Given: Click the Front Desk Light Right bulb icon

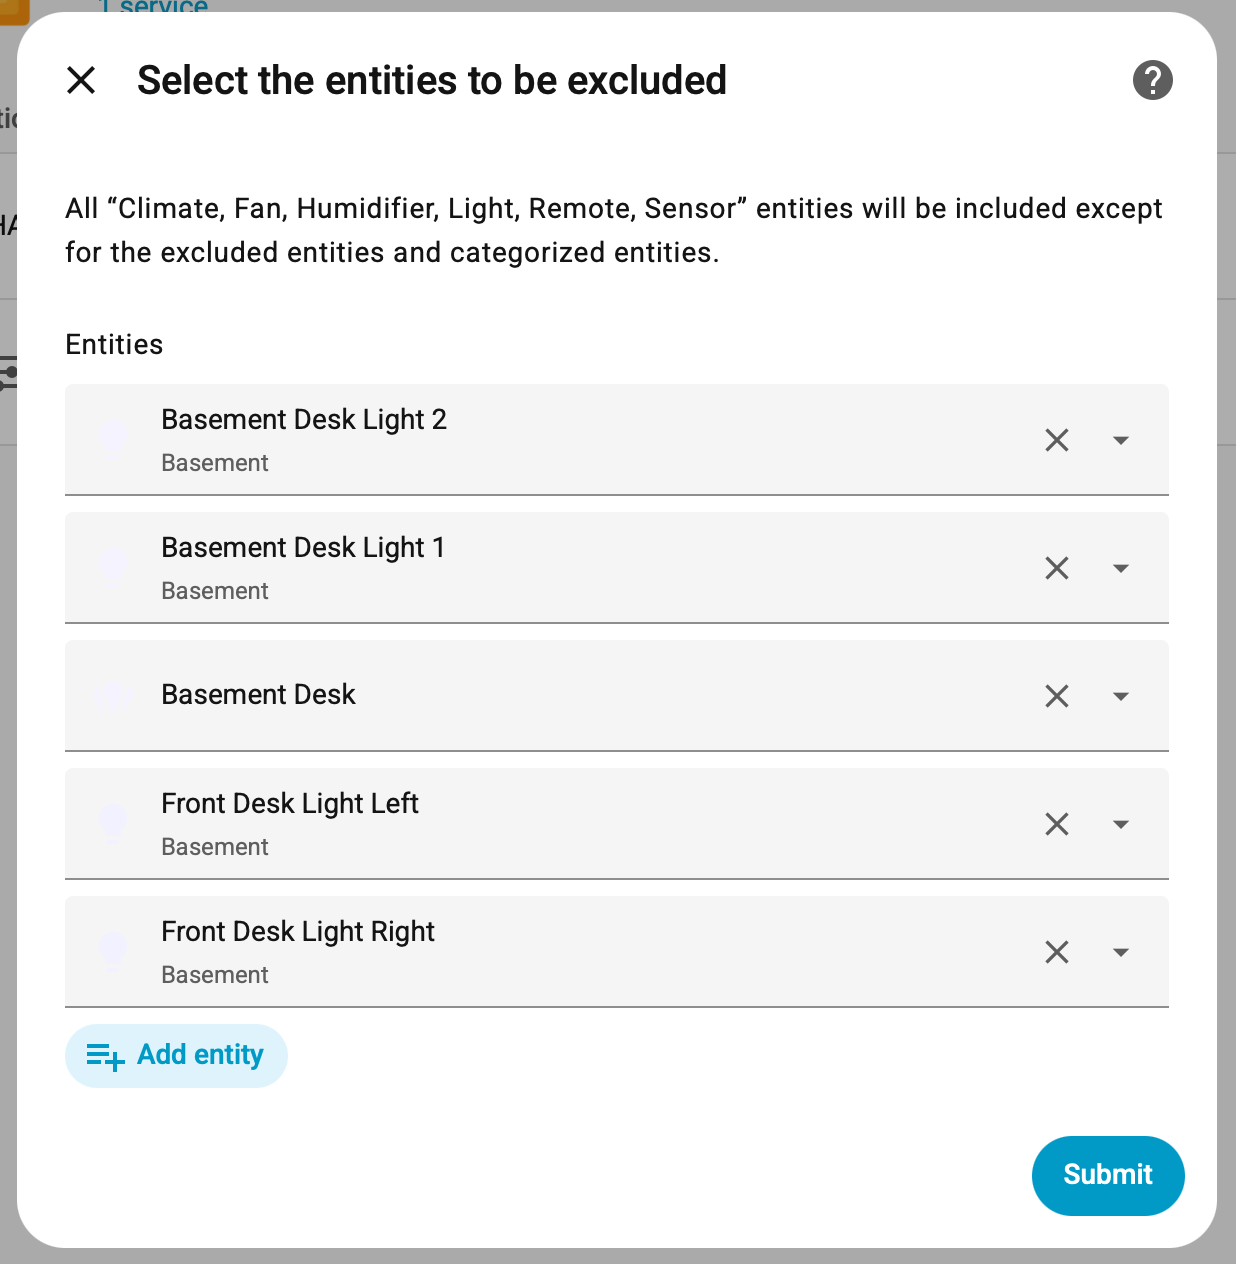Looking at the screenshot, I should pyautogui.click(x=113, y=952).
